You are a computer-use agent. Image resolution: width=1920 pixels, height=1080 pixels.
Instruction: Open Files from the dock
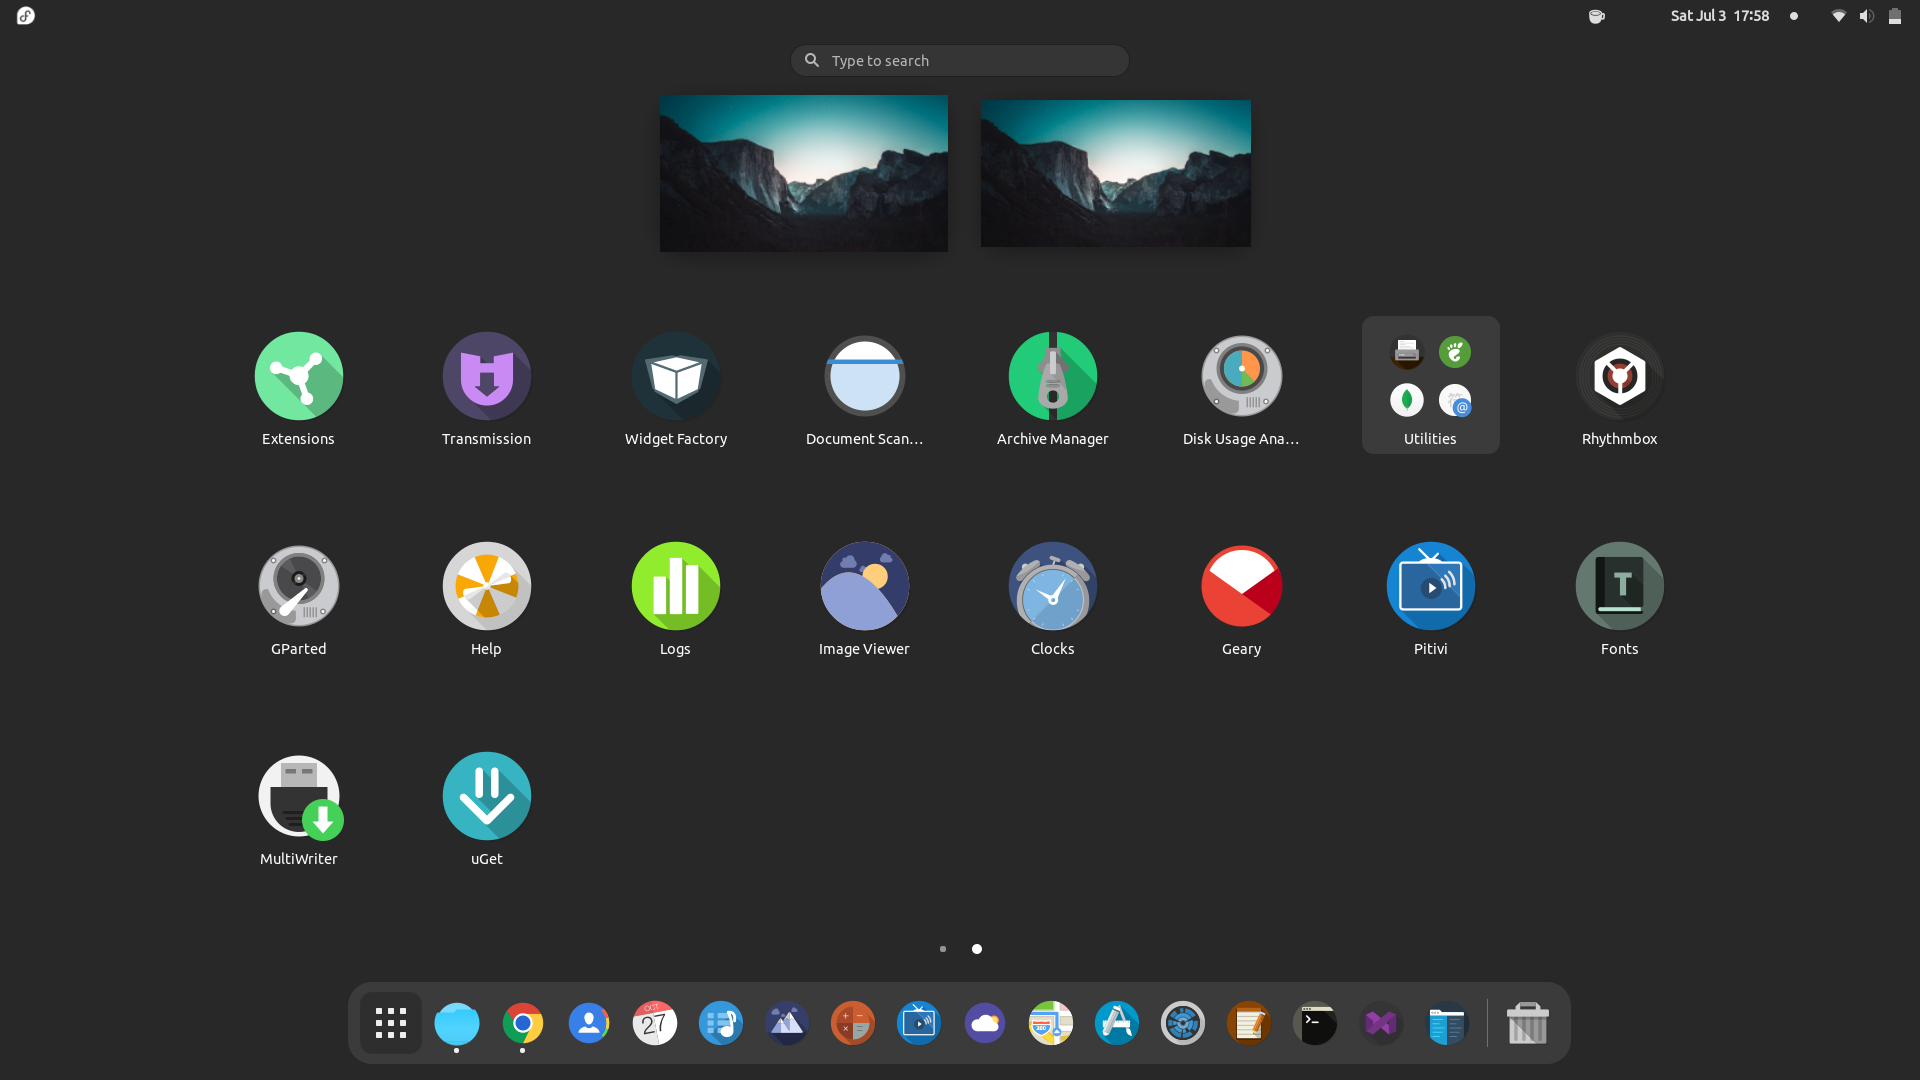457,1023
